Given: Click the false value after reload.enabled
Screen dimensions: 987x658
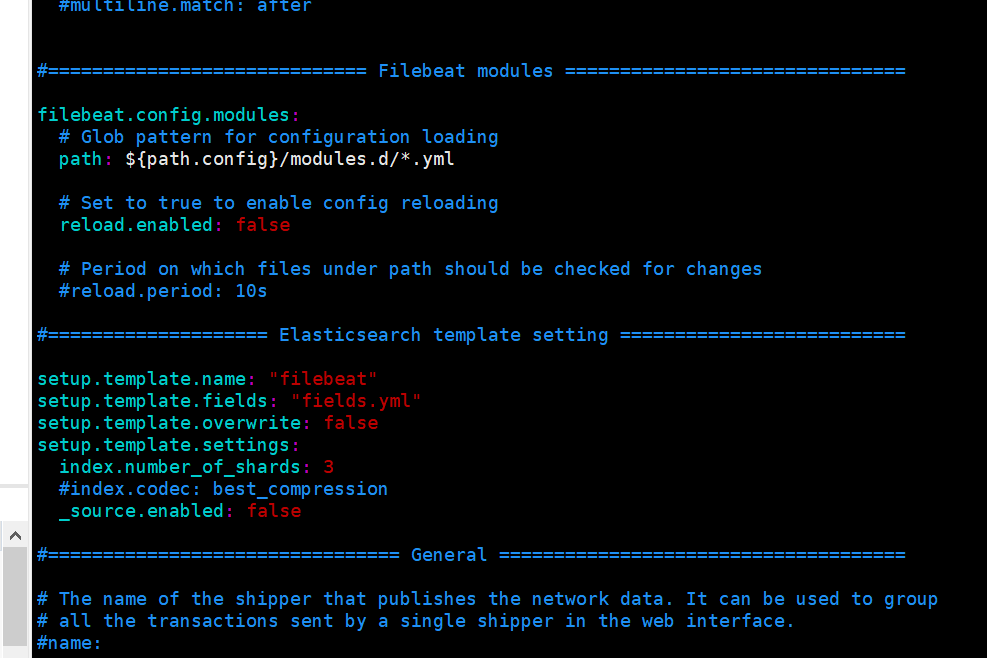Looking at the screenshot, I should pos(263,225).
